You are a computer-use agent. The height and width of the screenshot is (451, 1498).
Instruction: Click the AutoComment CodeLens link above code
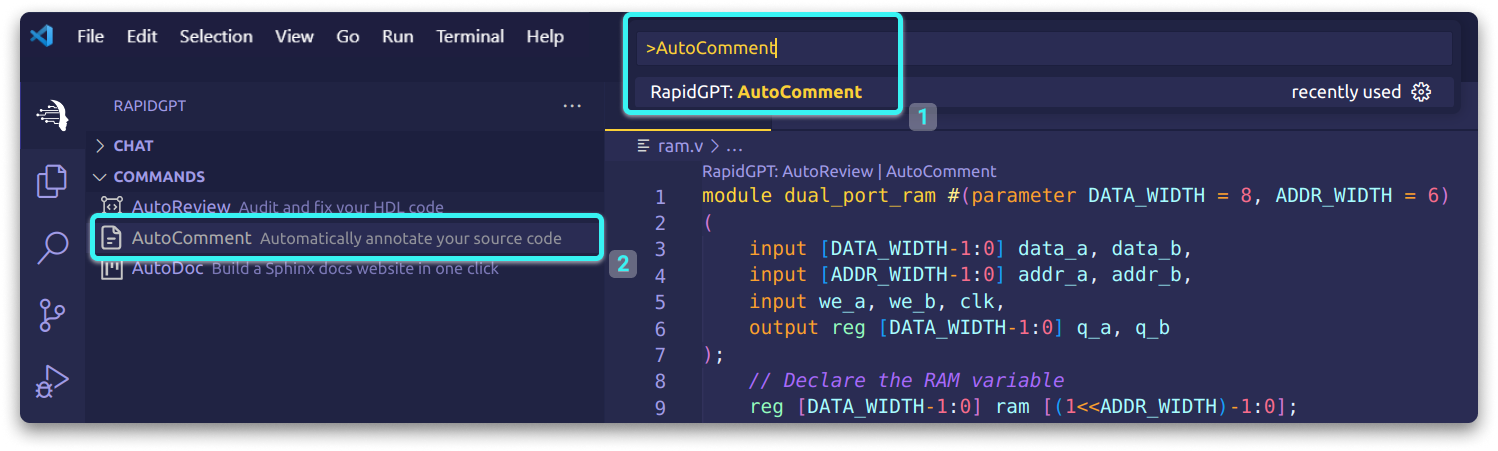941,172
